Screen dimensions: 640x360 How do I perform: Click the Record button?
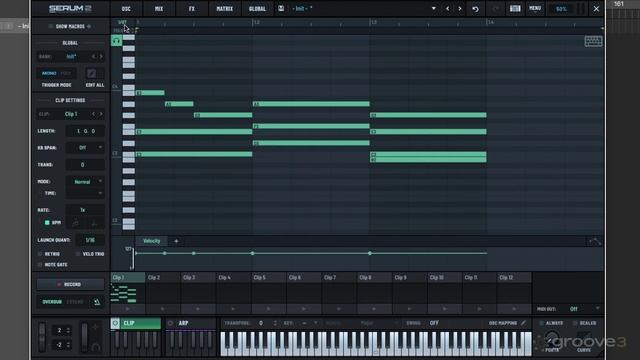[70, 284]
